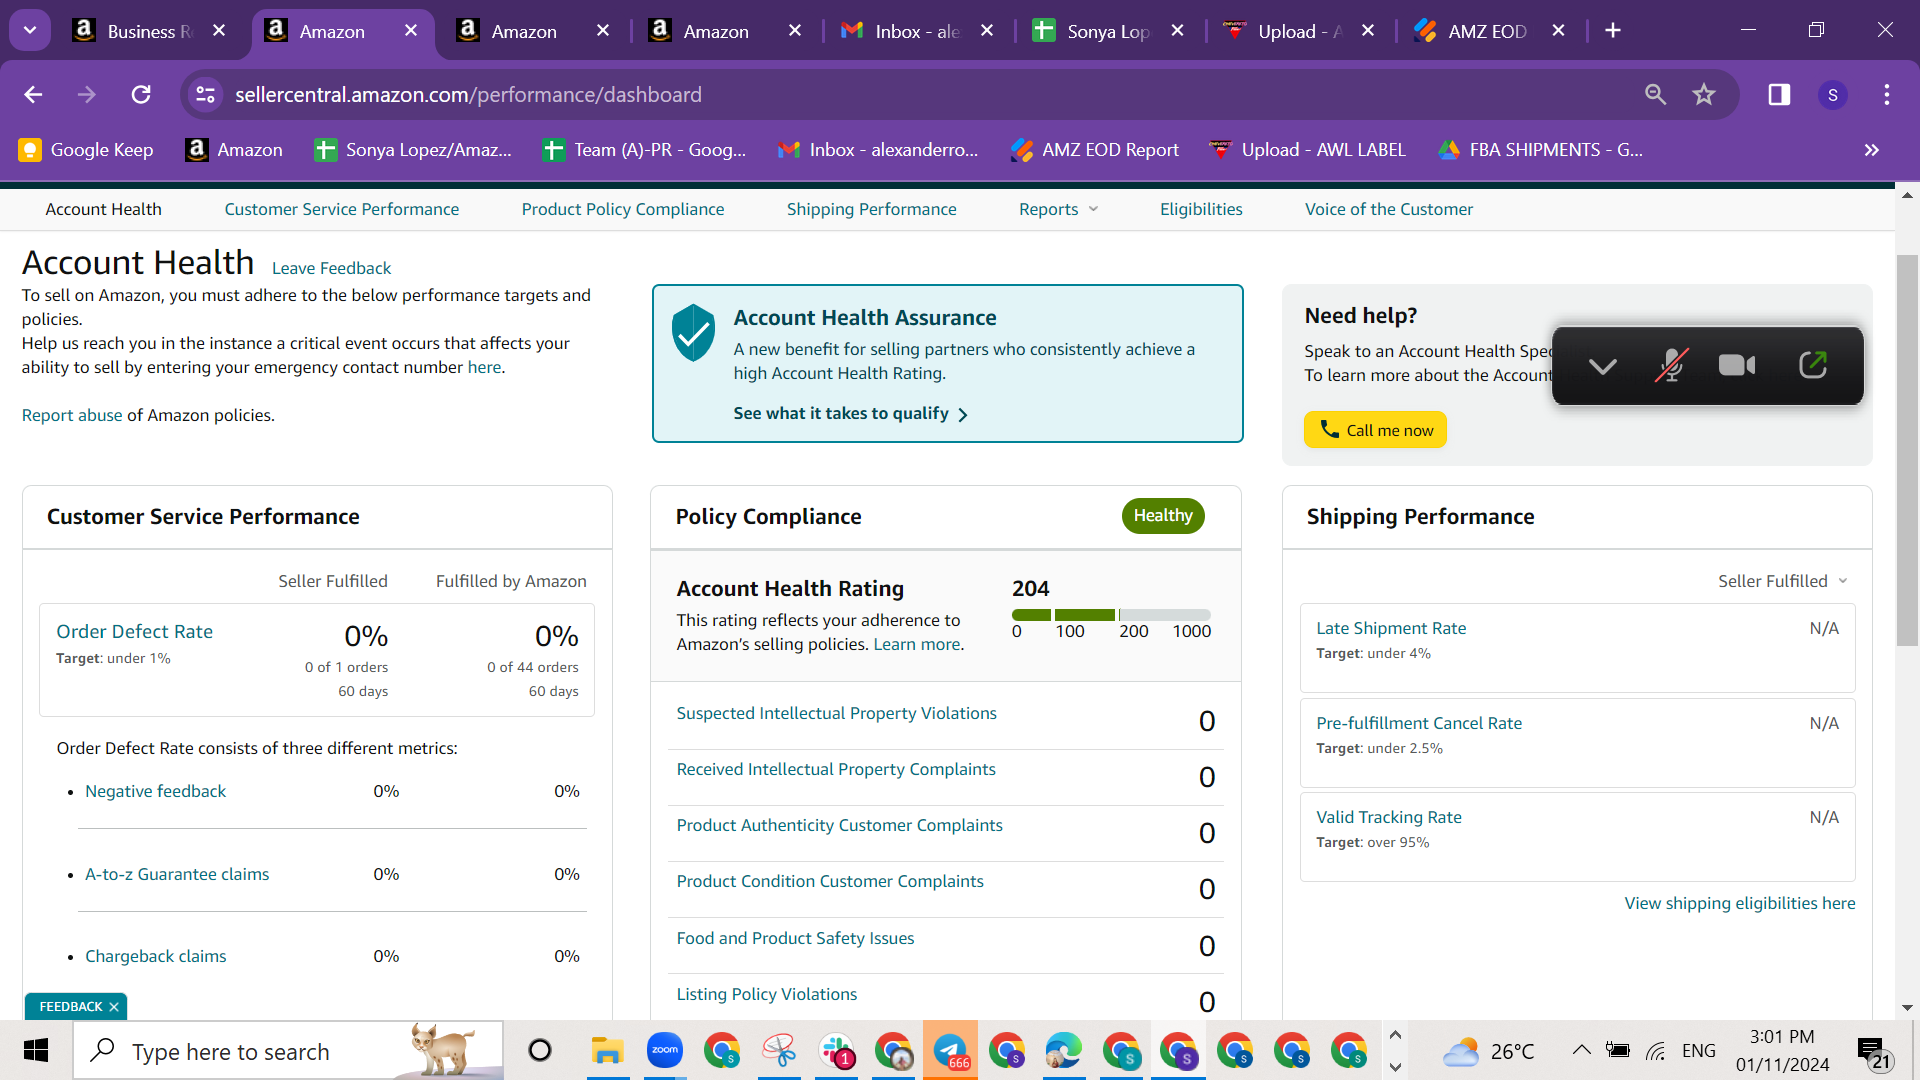This screenshot has height=1080, width=1920.
Task: Open the Upload - AWL LABEL bookmark
Action: click(1308, 150)
